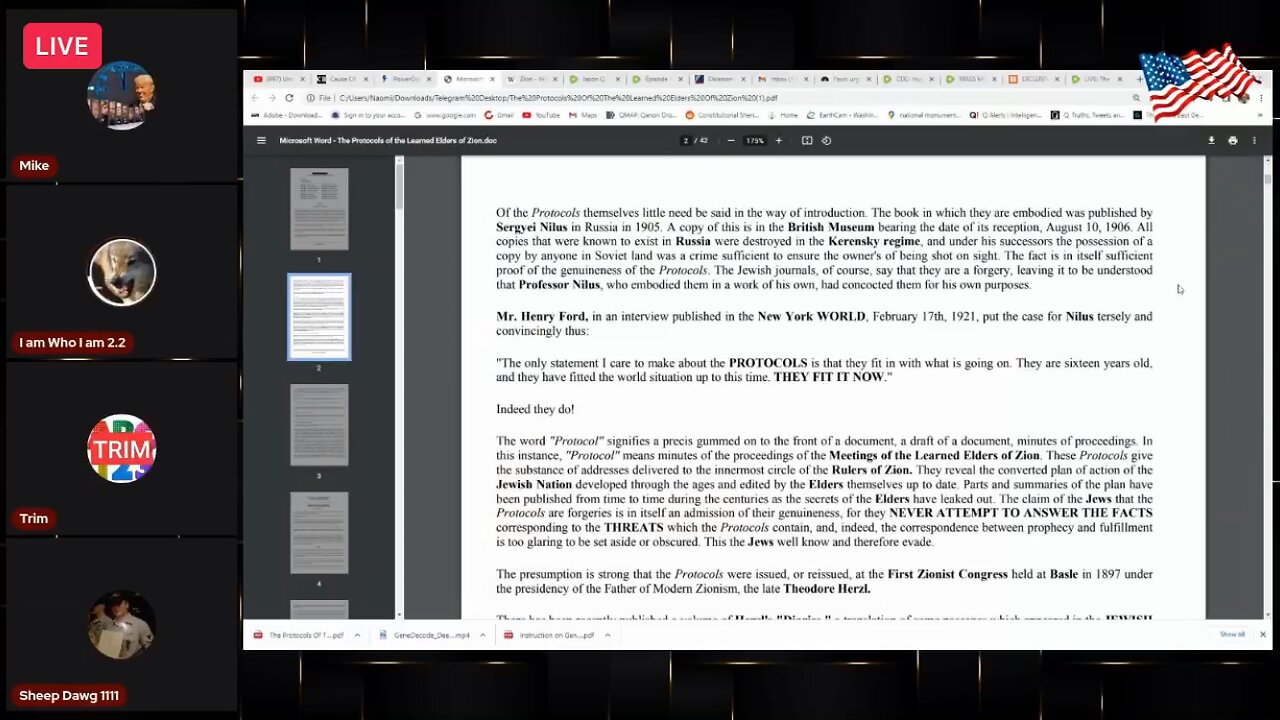Select page 1 thumbnail
Viewport: 1280px width, 720px height.
(x=319, y=209)
